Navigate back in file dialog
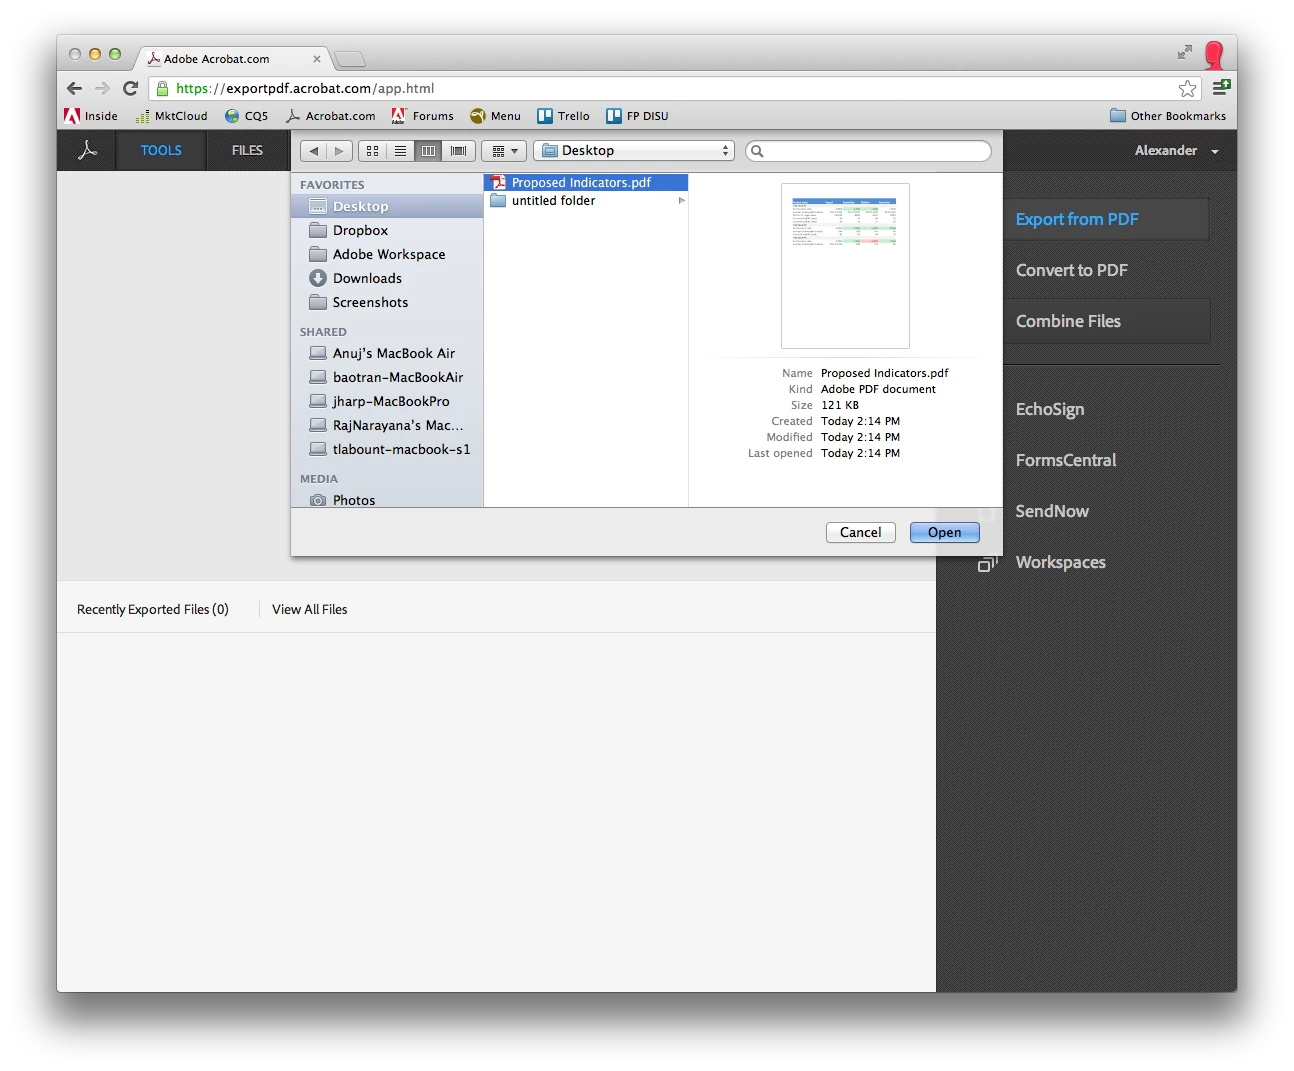 [x=314, y=151]
